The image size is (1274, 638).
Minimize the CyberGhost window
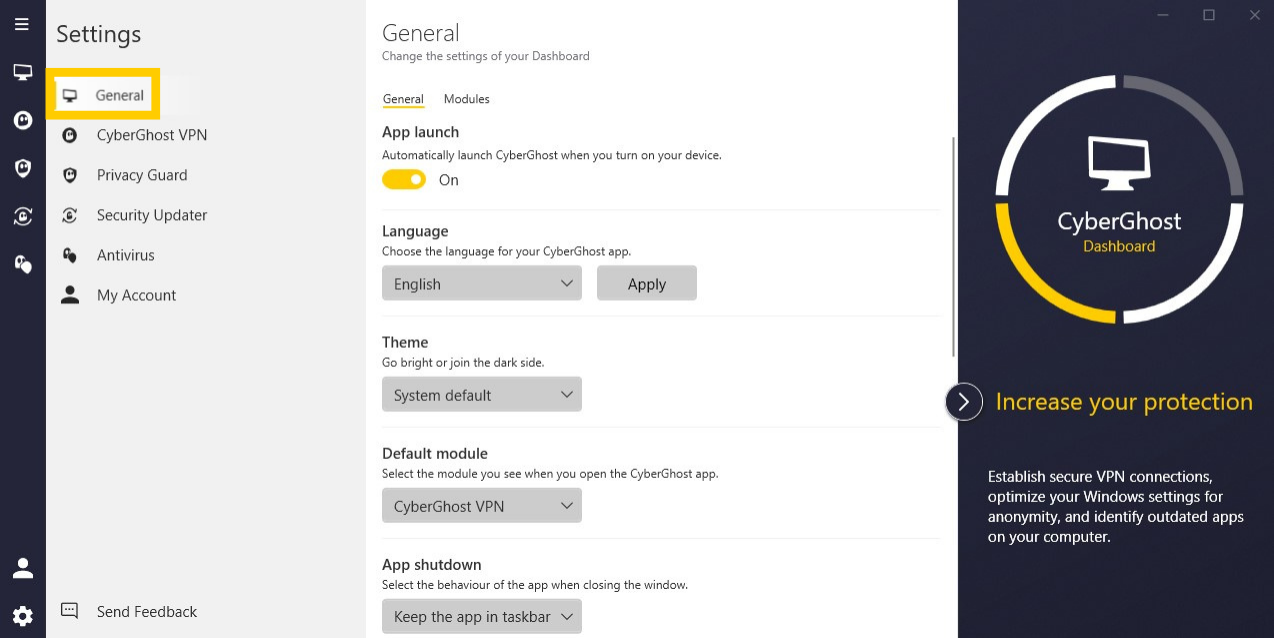1163,15
